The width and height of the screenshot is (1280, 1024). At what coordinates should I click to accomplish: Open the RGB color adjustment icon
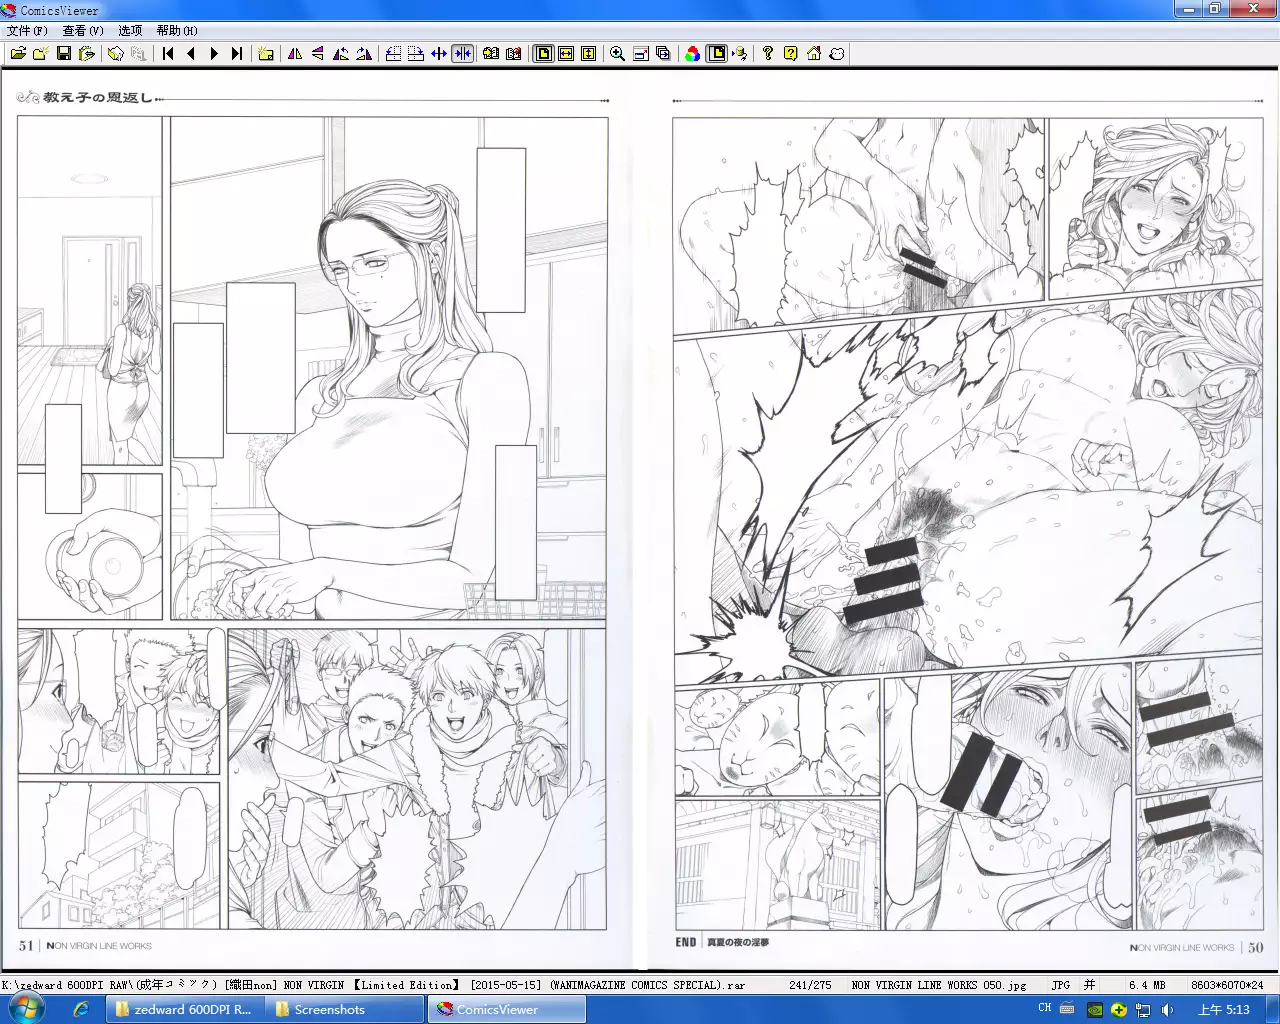(x=693, y=54)
